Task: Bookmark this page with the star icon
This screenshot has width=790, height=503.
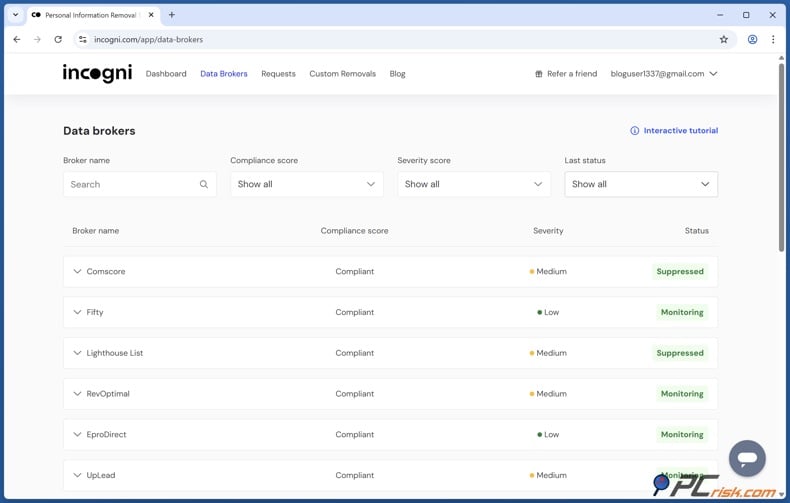Action: pyautogui.click(x=724, y=40)
